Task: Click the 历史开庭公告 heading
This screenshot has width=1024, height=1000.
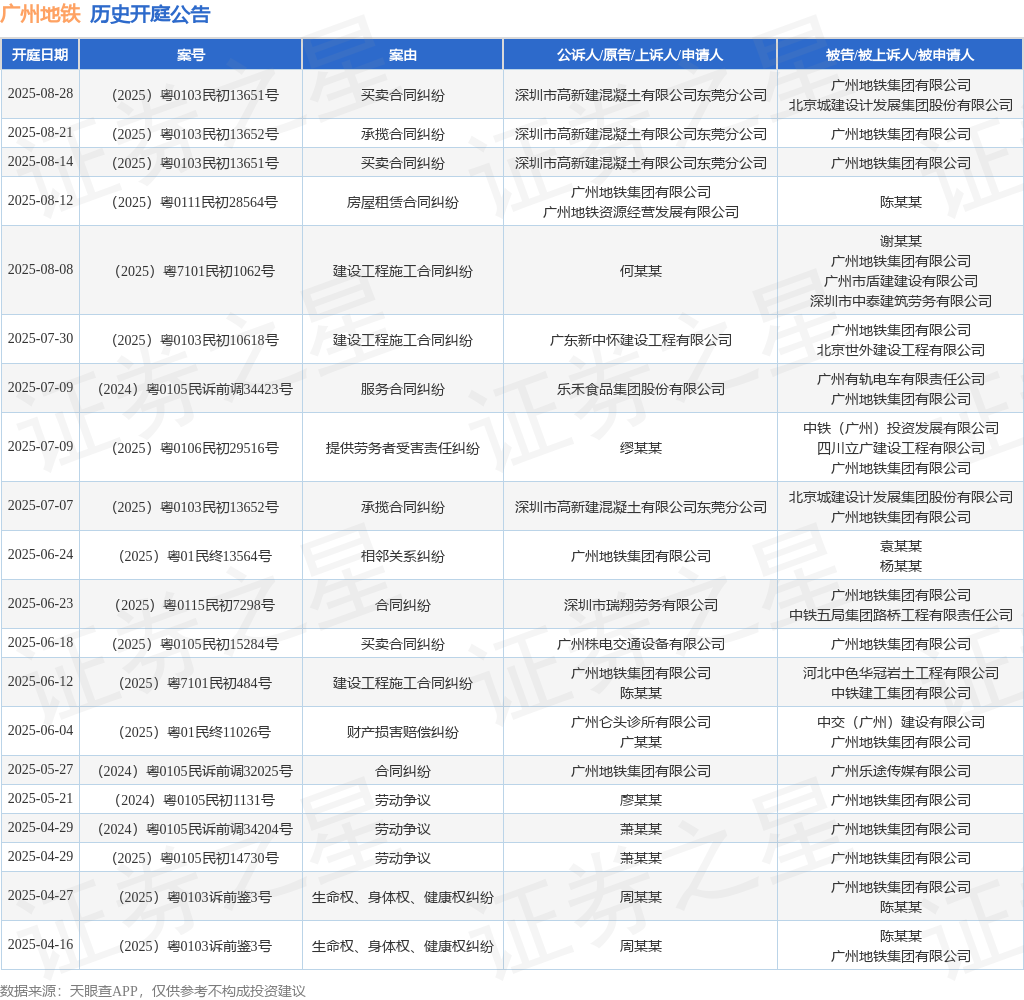Action: [x=150, y=14]
